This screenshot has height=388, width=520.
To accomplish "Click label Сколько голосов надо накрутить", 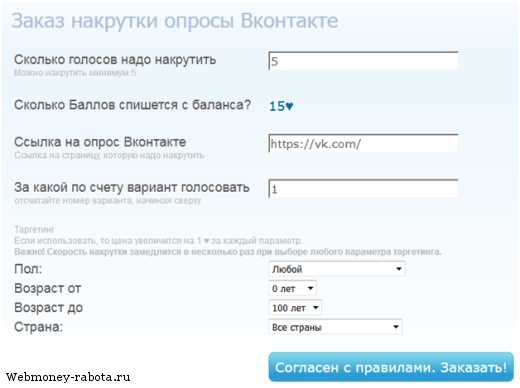I will coord(115,60).
